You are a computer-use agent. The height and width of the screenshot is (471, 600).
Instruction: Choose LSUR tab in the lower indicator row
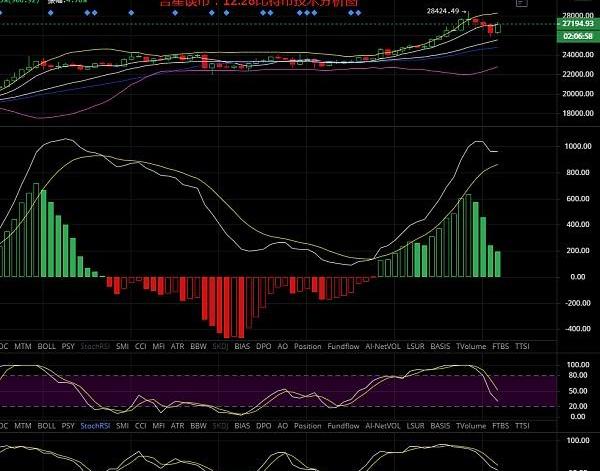pyautogui.click(x=416, y=426)
